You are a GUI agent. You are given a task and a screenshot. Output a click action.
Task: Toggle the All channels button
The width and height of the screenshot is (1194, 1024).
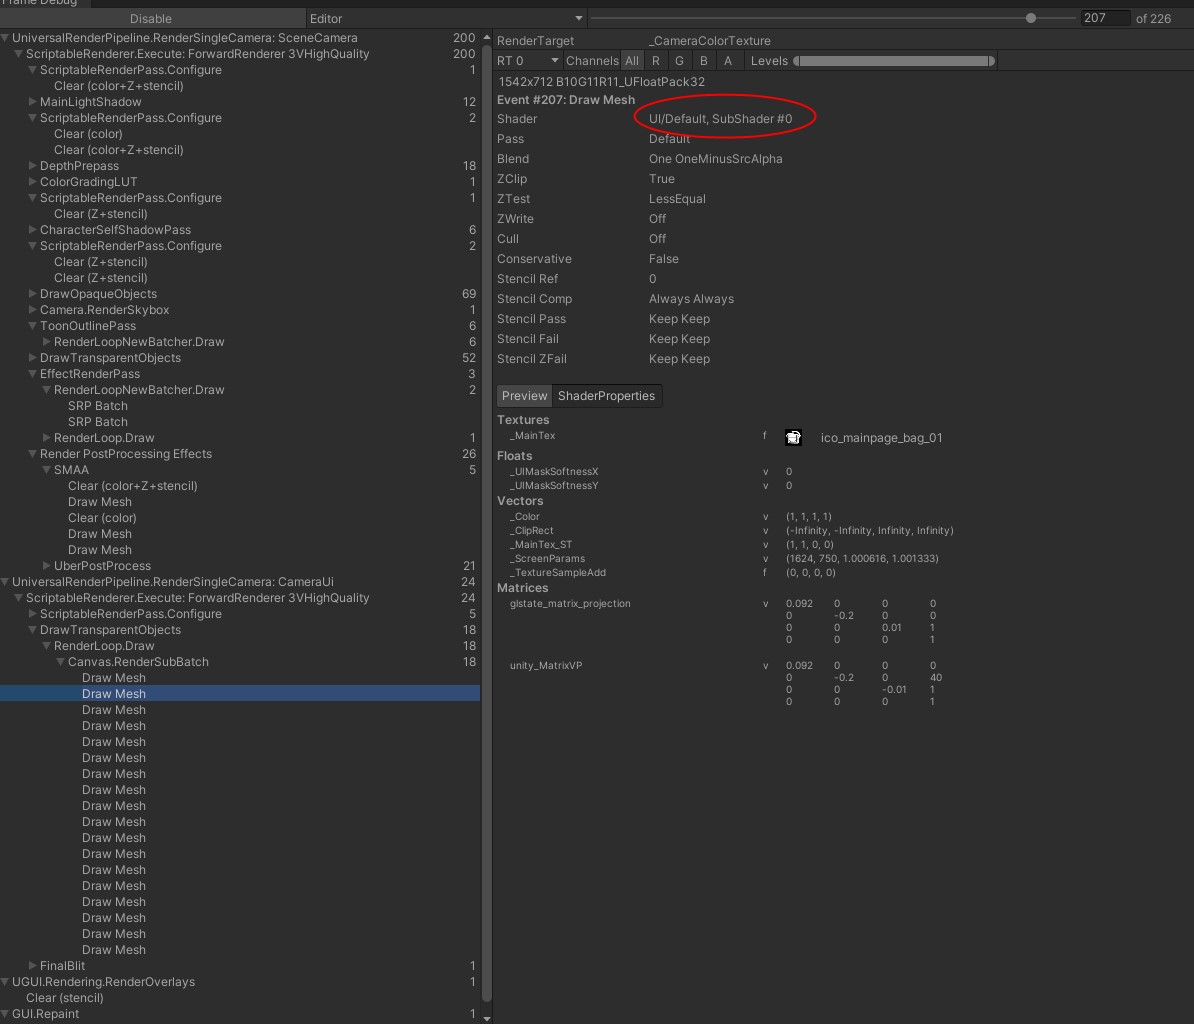[631, 61]
